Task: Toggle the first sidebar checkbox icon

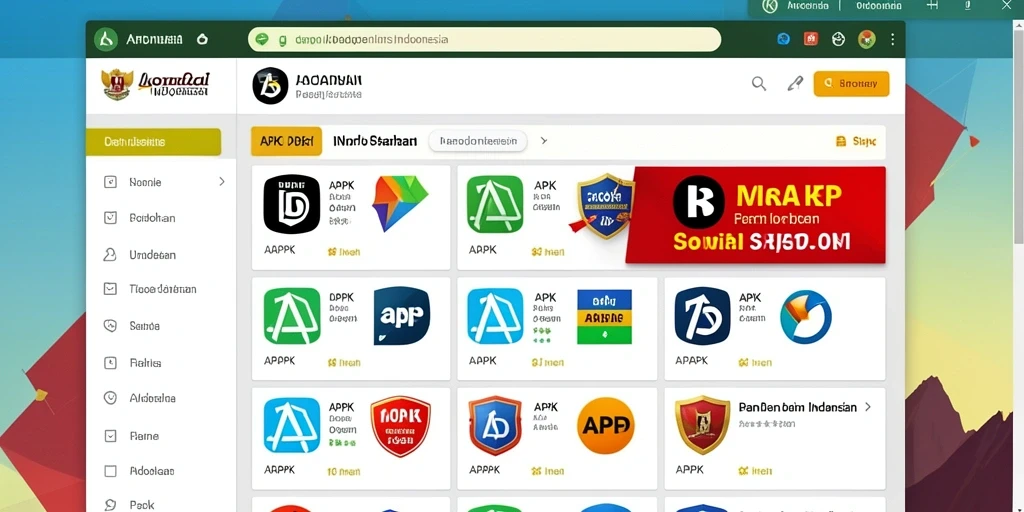Action: 110,182
